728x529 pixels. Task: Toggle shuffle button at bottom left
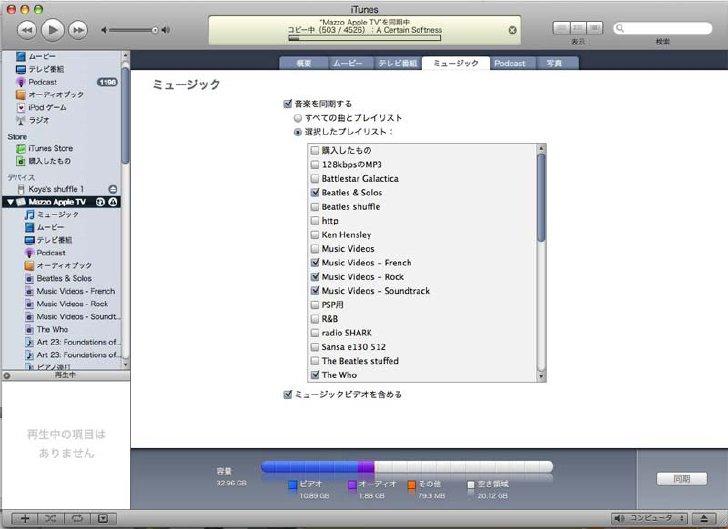[51, 519]
